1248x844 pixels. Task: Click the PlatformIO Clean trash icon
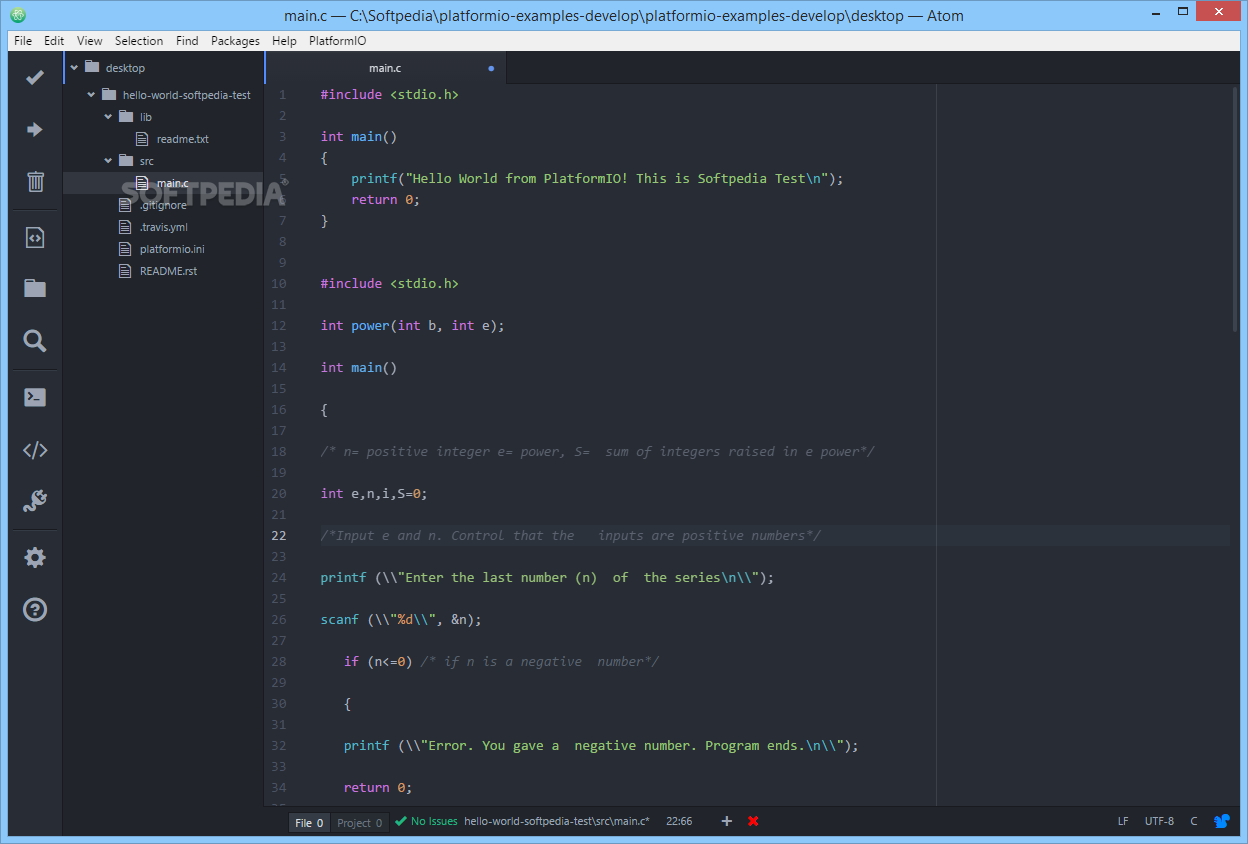click(35, 182)
